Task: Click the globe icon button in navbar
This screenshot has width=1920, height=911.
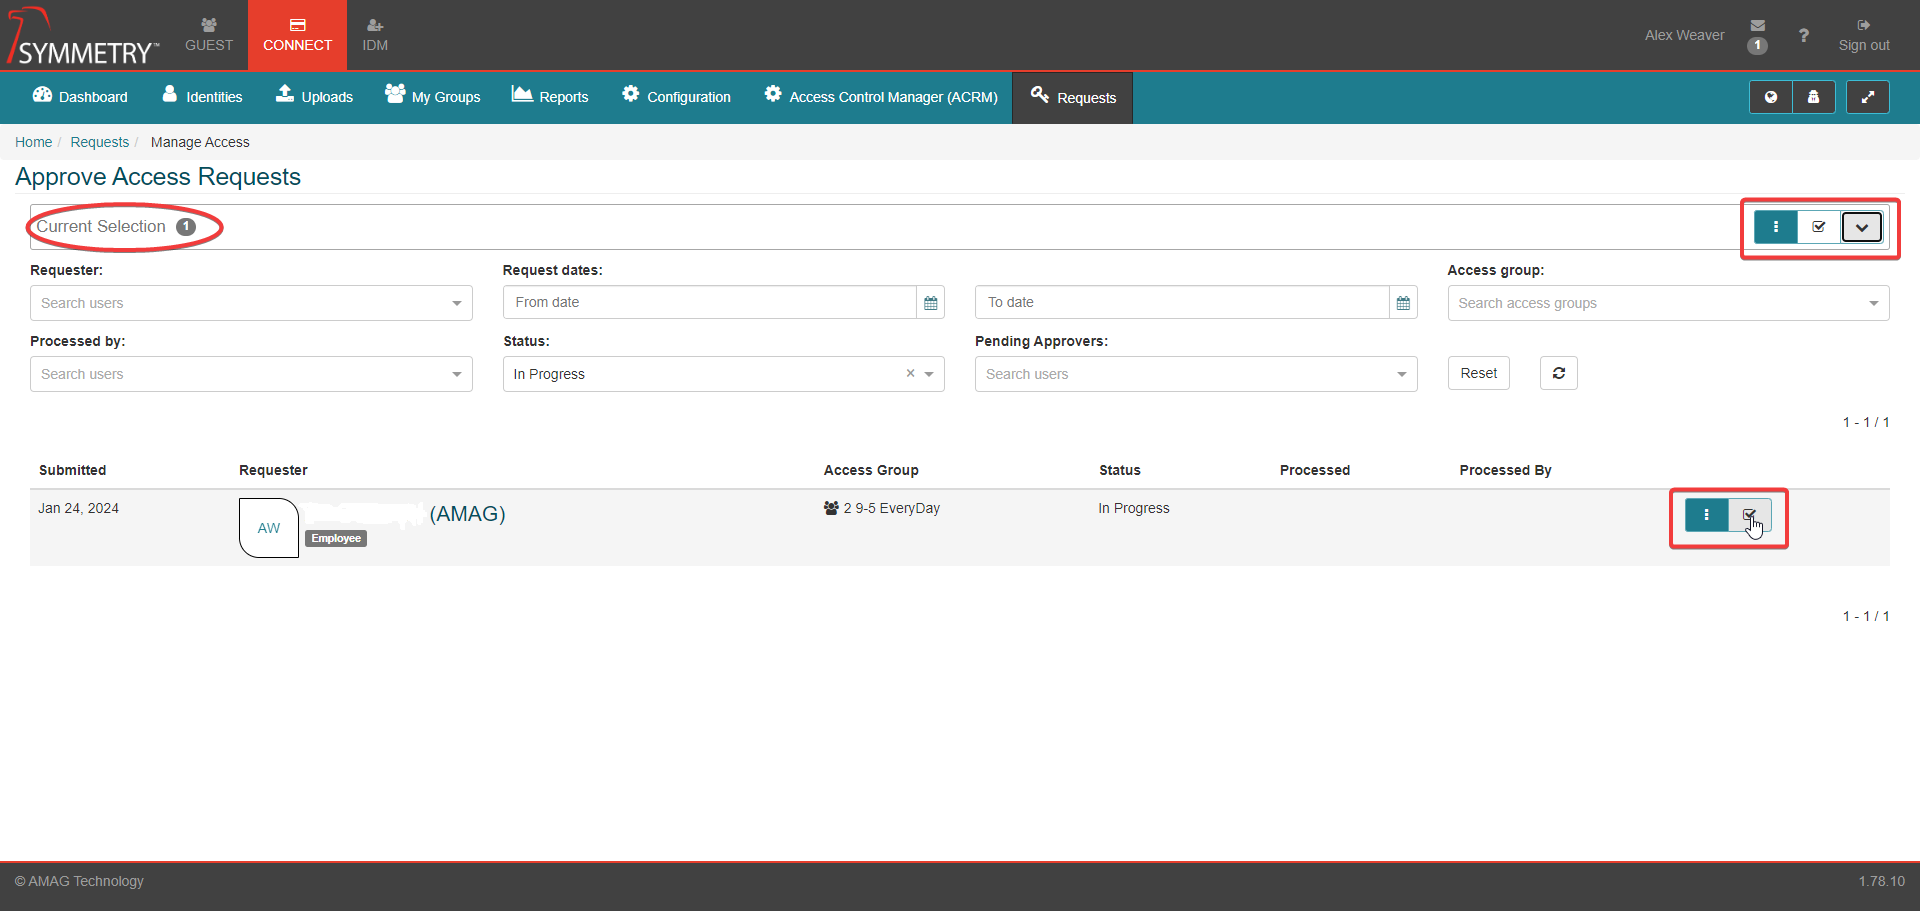Action: click(1770, 97)
